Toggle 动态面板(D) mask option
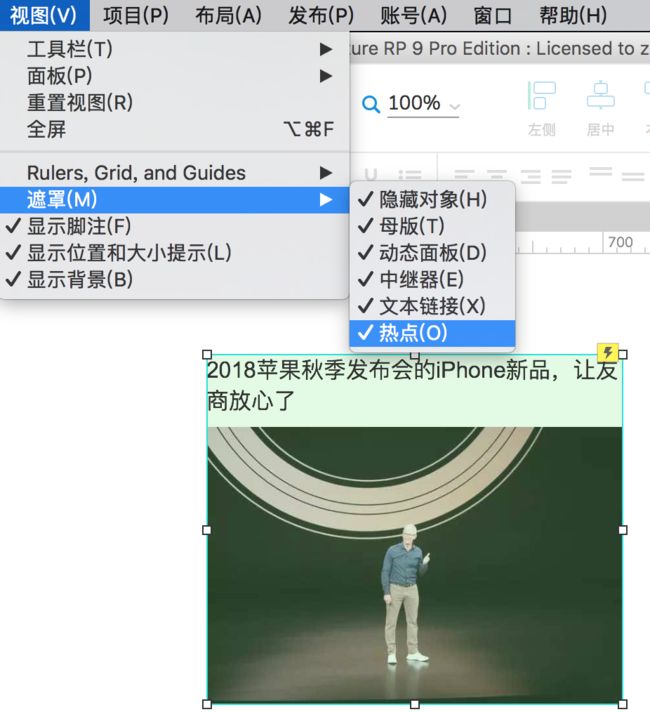Viewport: 650px width, 712px height. click(432, 253)
